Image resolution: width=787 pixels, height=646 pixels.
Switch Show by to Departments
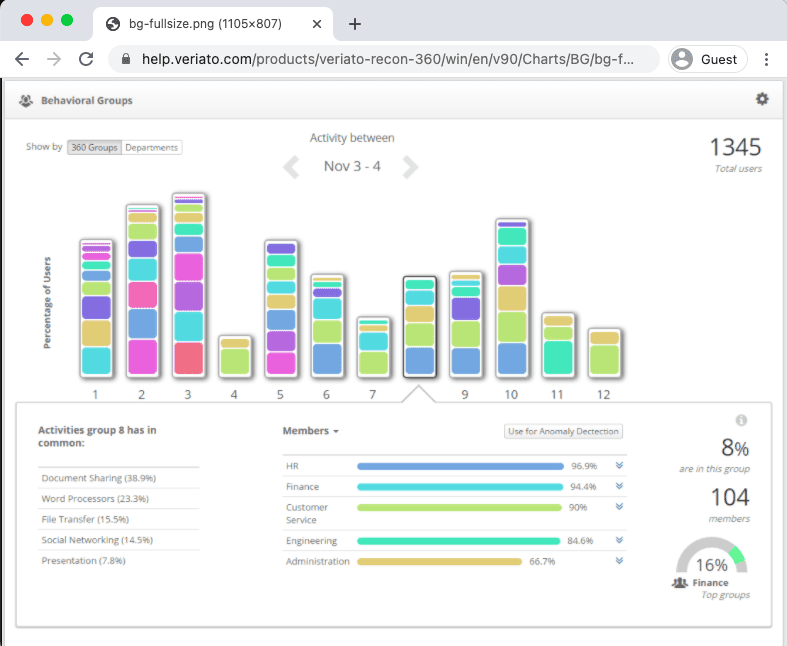(x=152, y=147)
